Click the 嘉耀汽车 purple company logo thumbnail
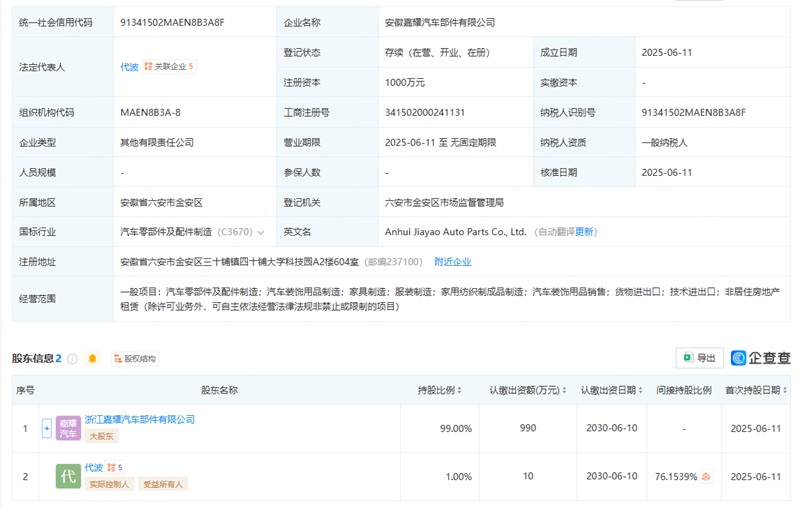This screenshot has height=508, width=800. (68, 428)
